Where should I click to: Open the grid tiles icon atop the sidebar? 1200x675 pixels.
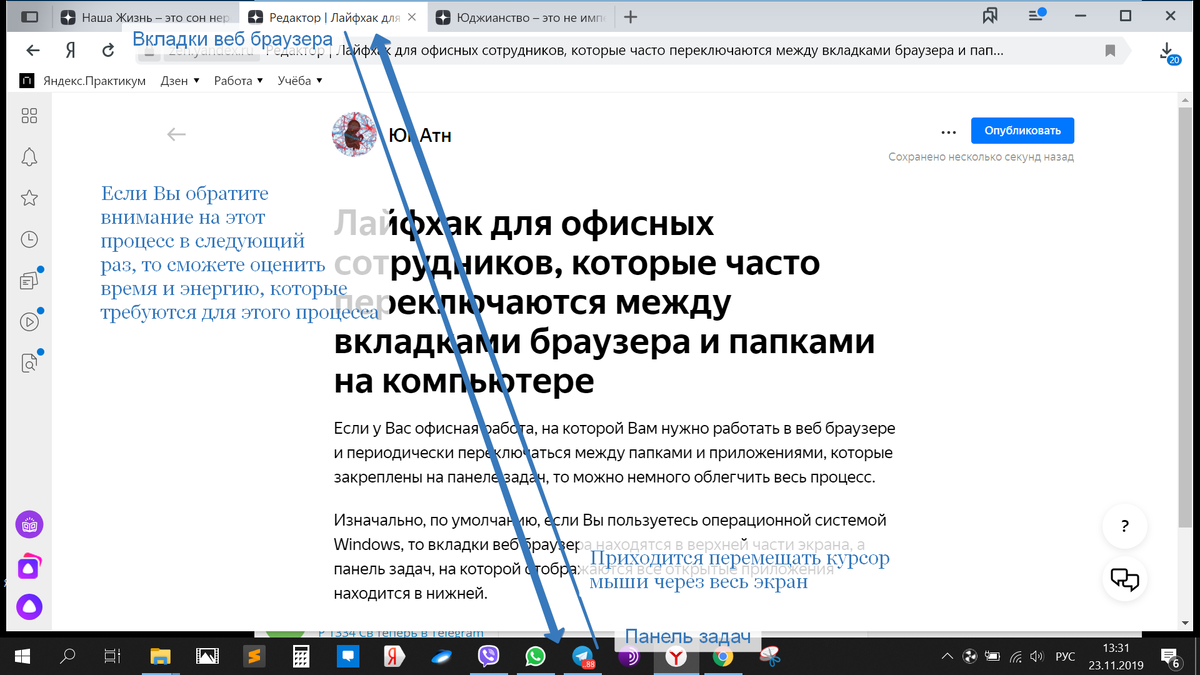(29, 116)
